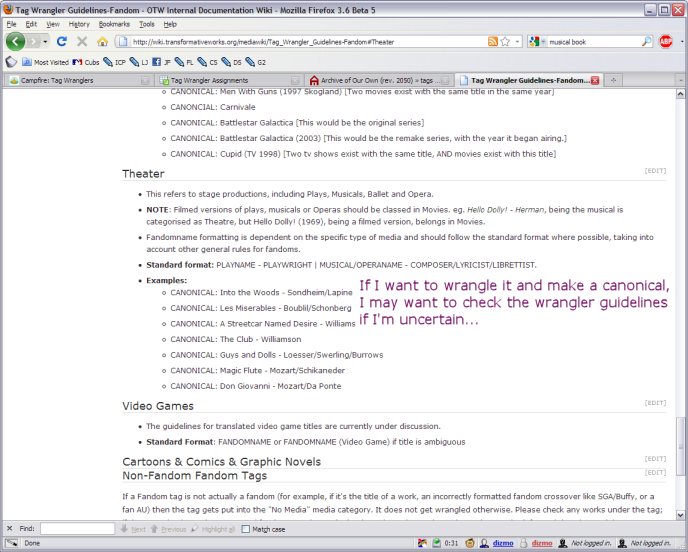Close the Tag Wrangler Assignments tab

295,80
